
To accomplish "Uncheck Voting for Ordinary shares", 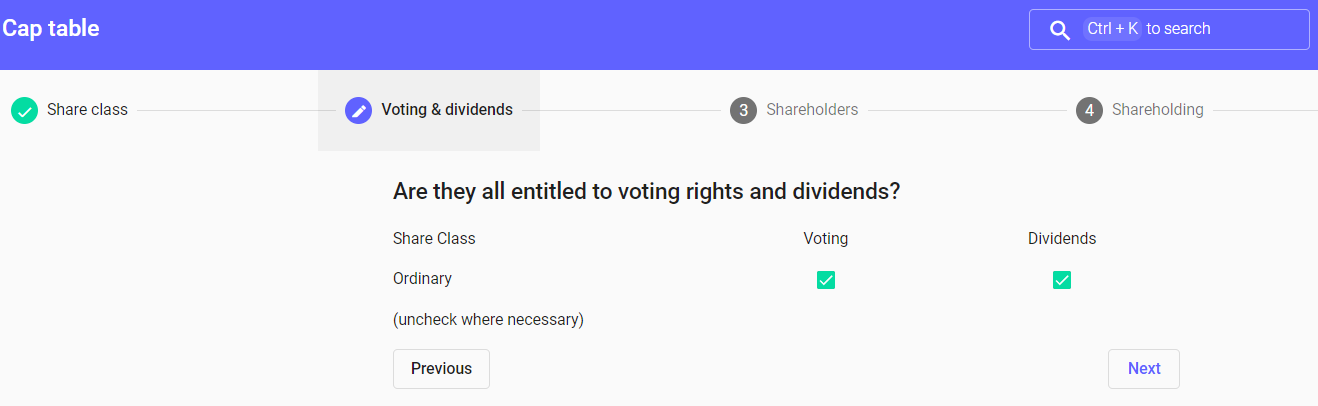I will pos(826,280).
